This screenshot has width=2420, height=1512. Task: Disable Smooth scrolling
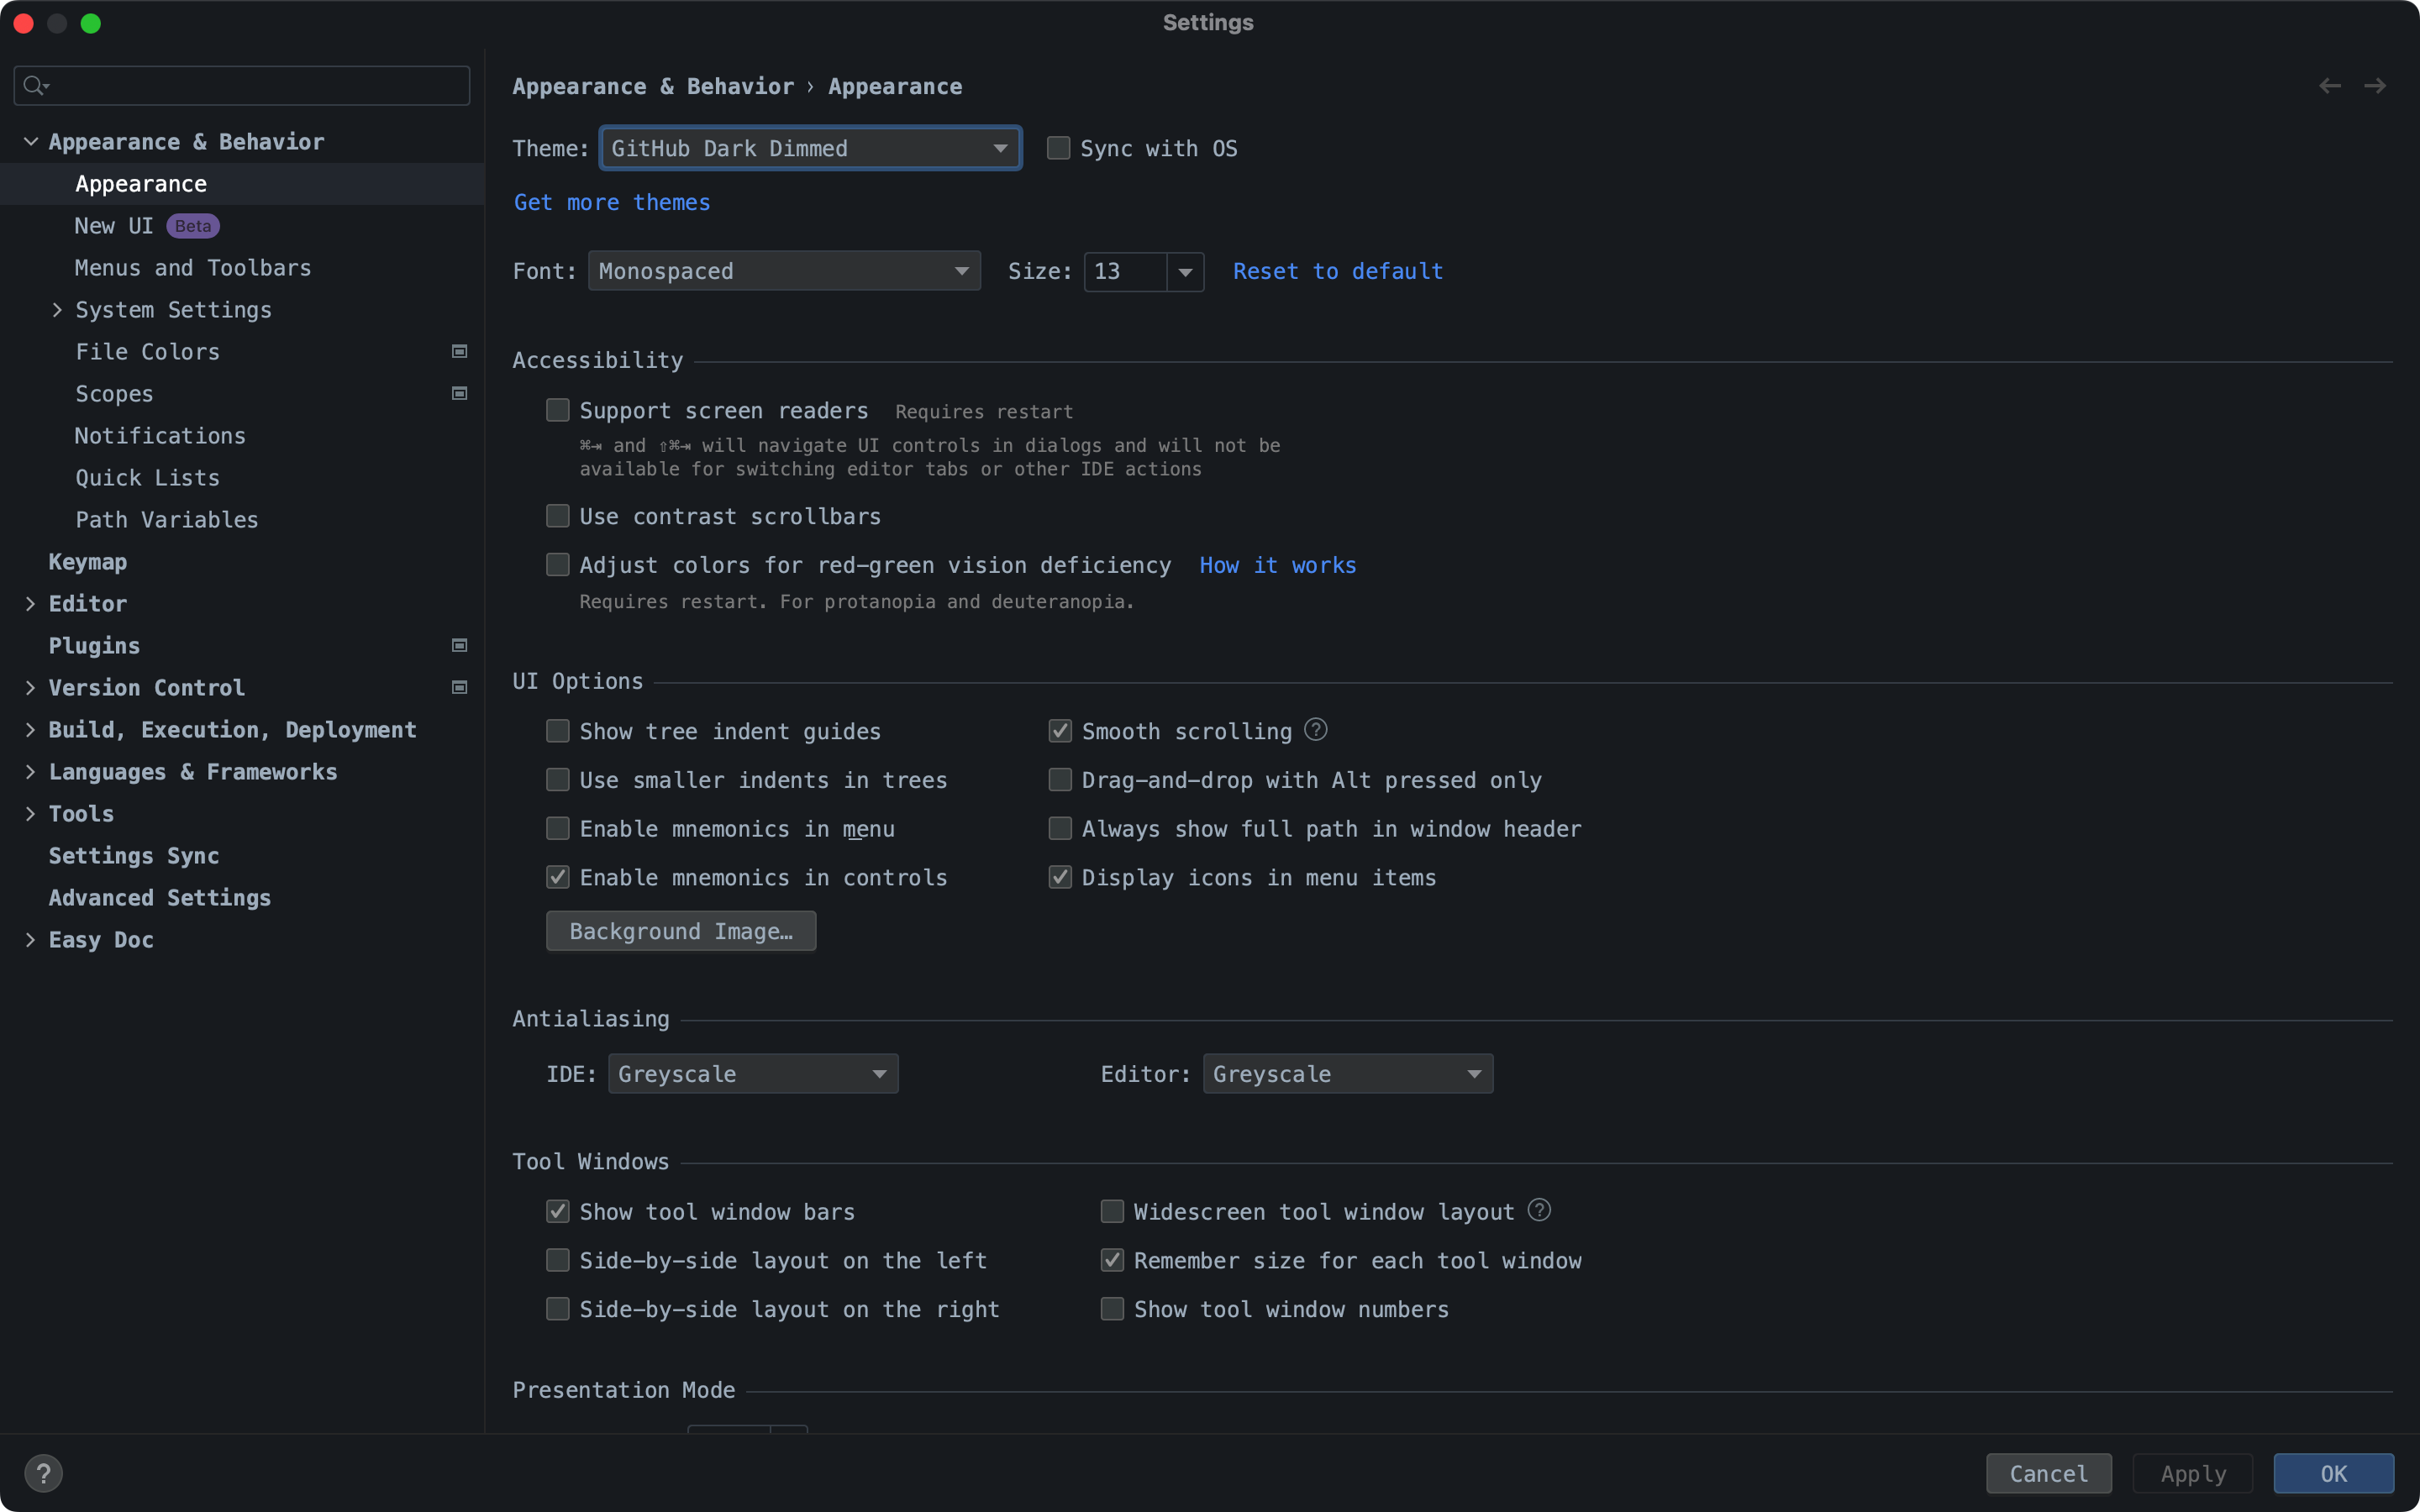coord(1060,730)
